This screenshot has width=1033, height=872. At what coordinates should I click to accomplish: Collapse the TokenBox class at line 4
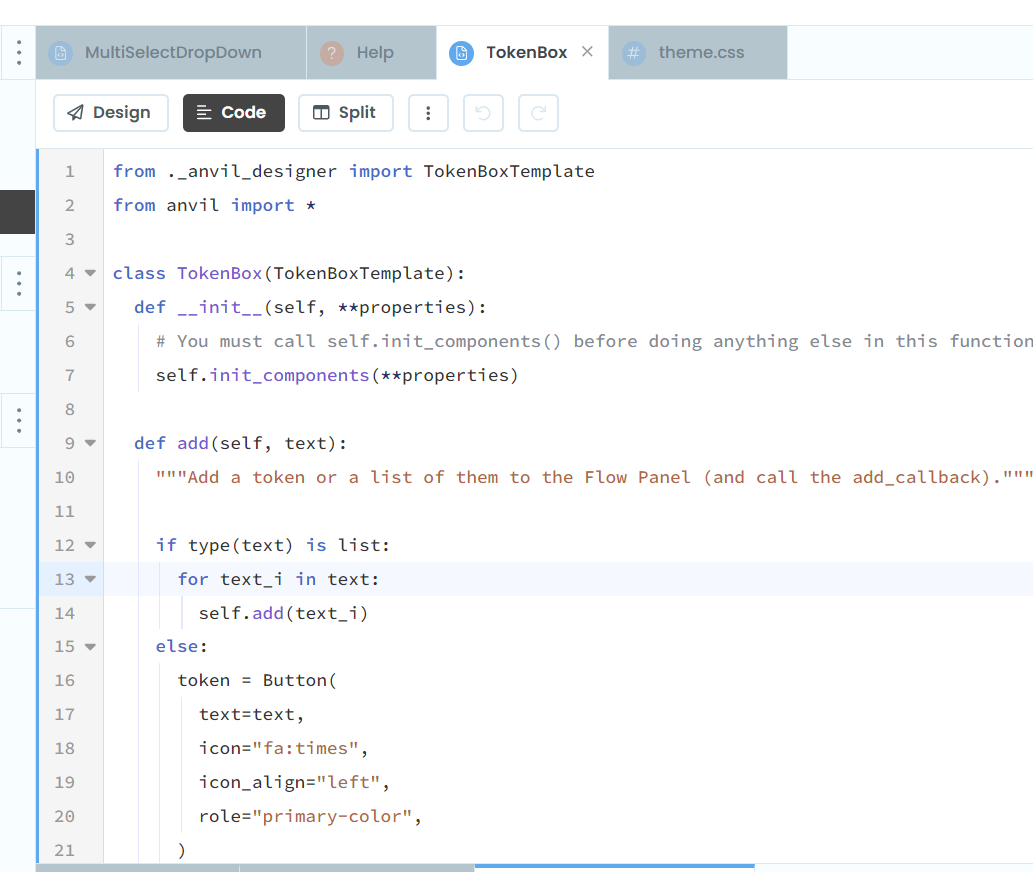point(90,274)
